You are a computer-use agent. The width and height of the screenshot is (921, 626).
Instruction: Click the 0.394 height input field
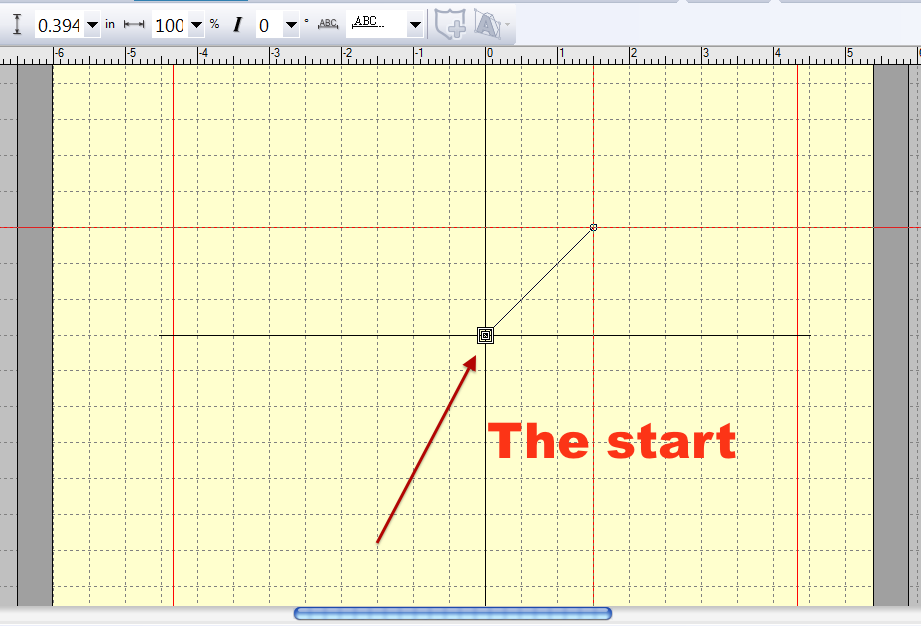[x=59, y=25]
